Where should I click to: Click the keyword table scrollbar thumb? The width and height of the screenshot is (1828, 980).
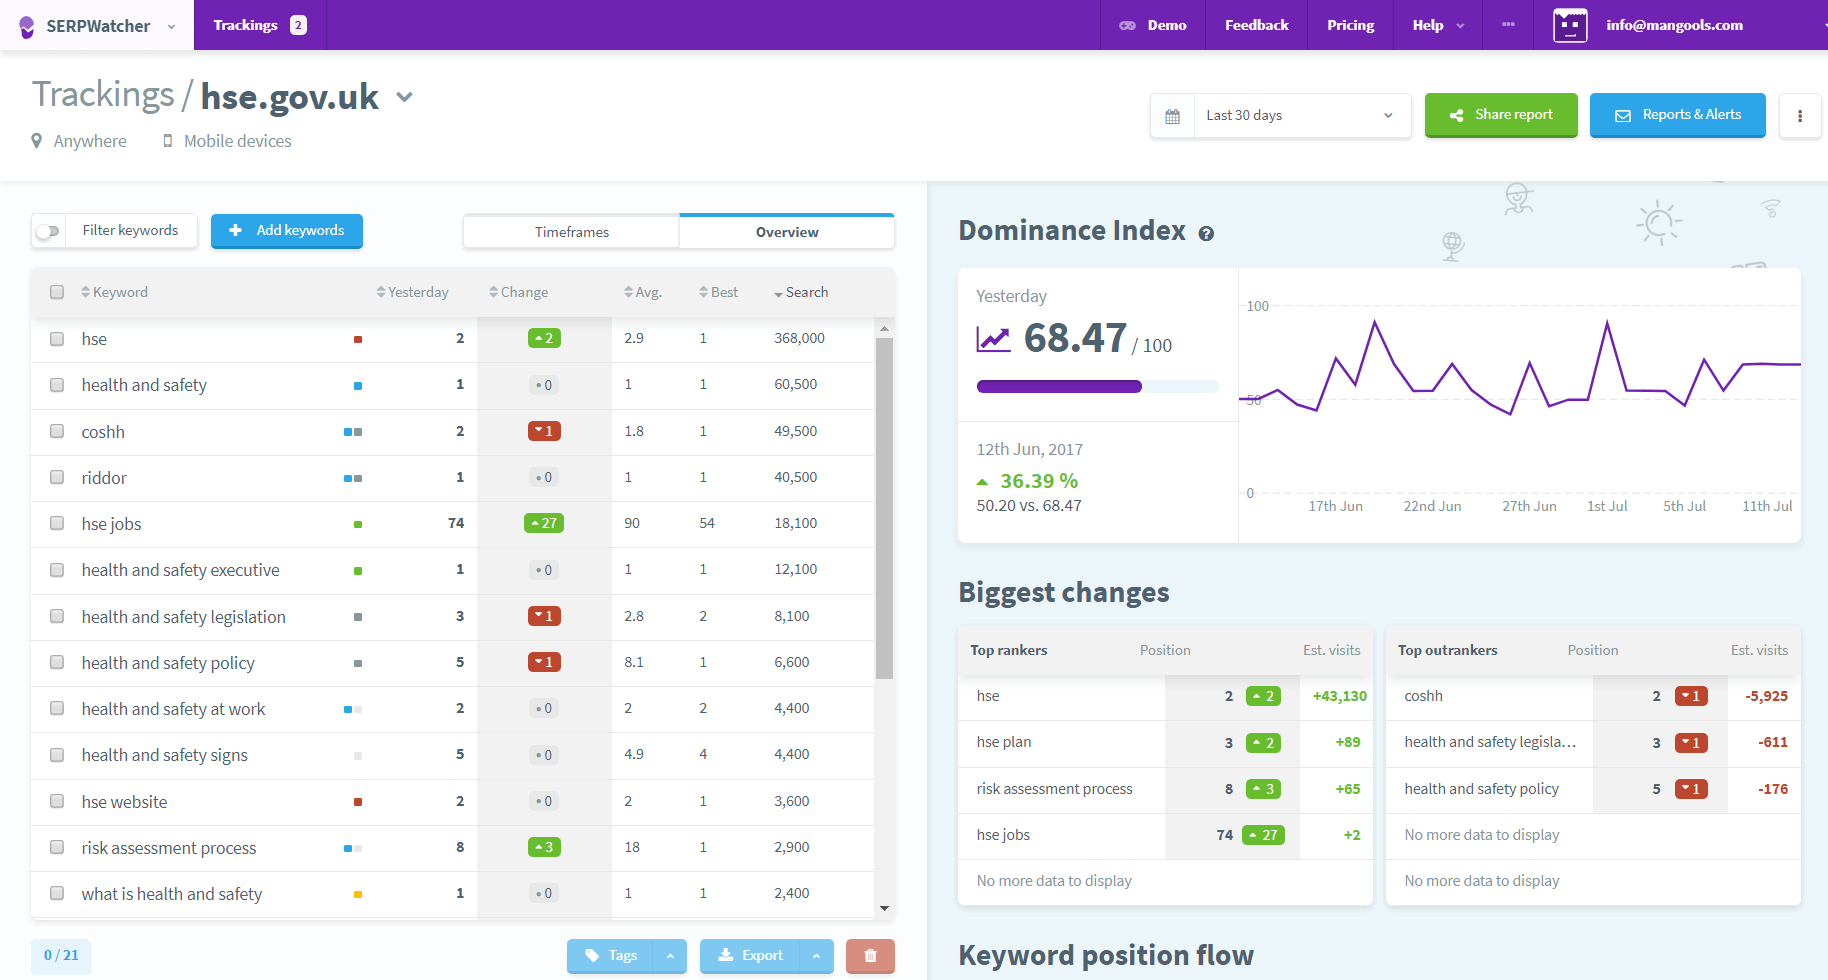click(884, 508)
